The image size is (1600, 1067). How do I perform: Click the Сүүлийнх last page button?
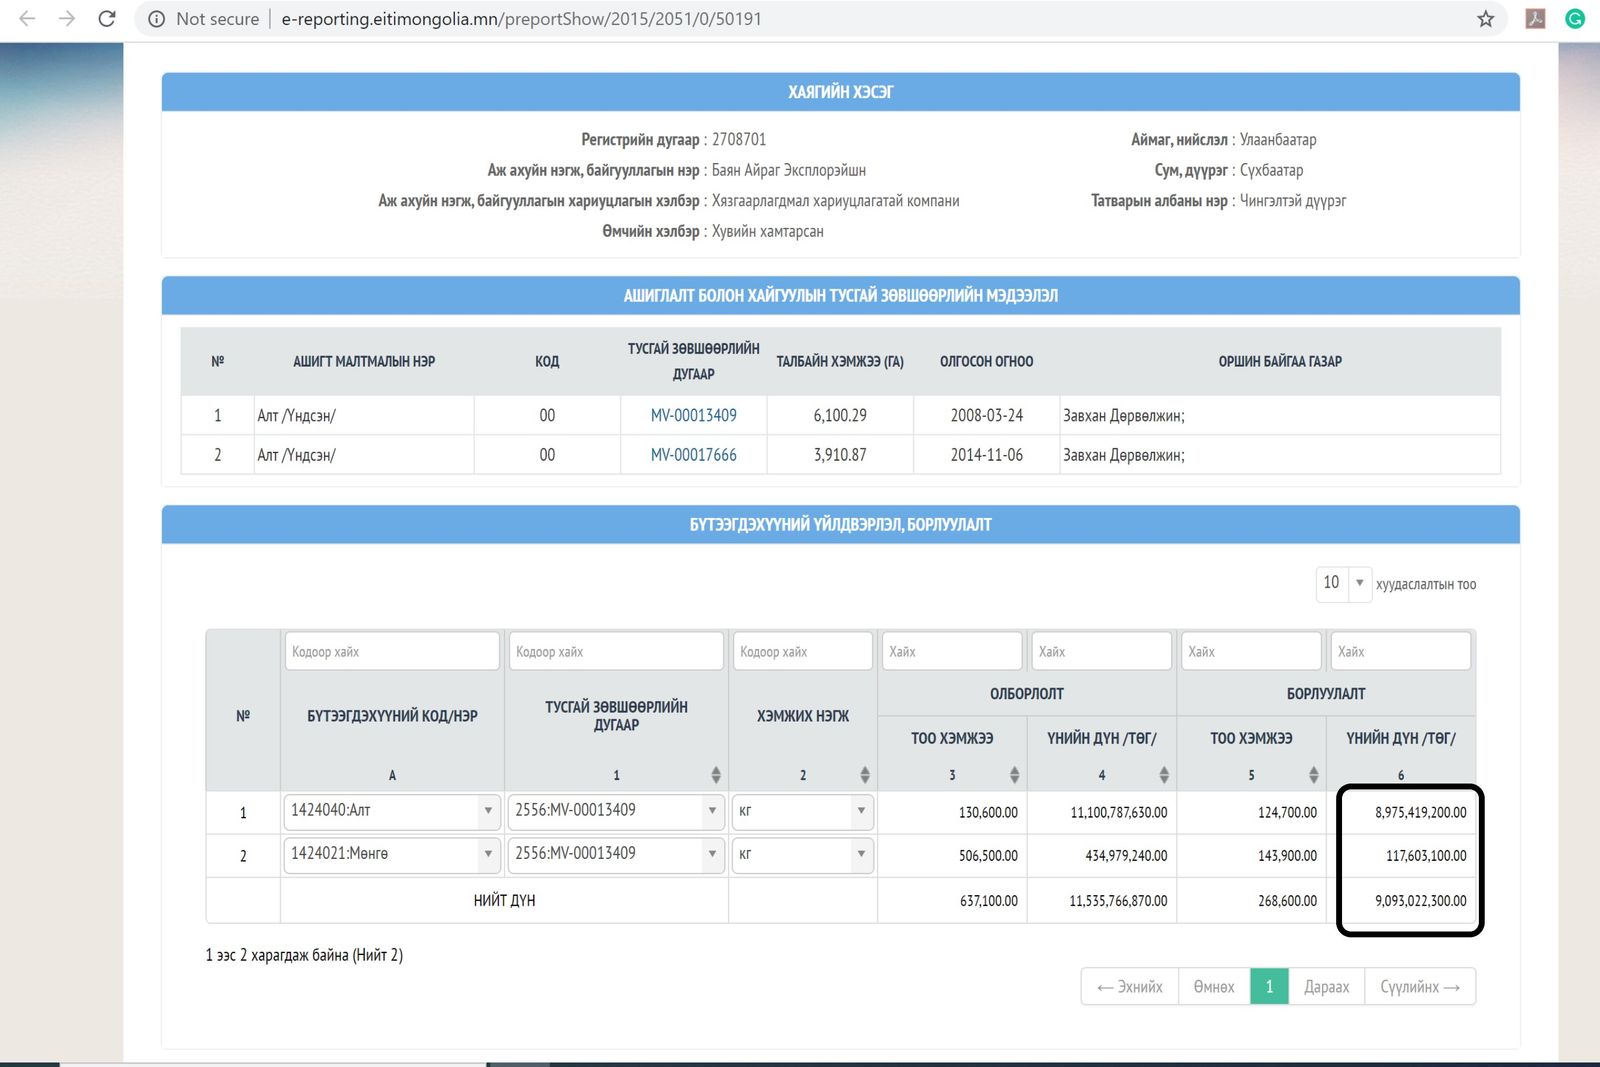(1420, 987)
